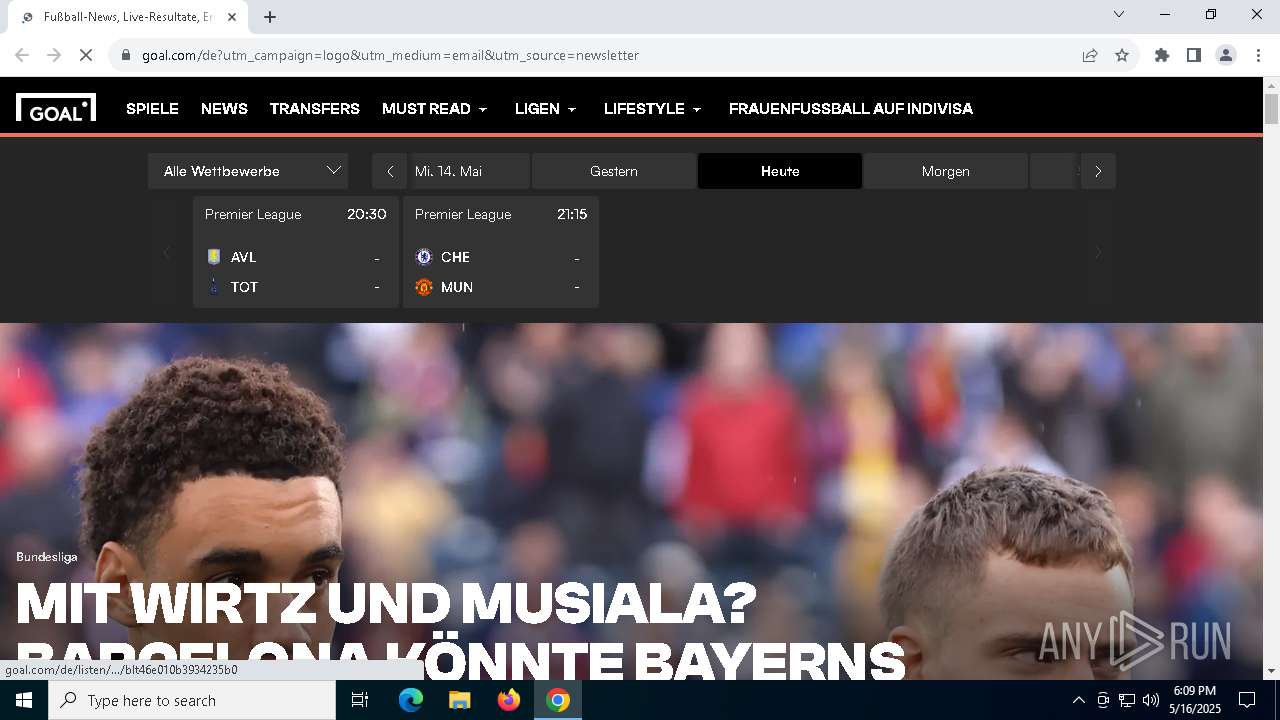Go to TRANSFERS page
This screenshot has height=720, width=1280.
tap(314, 108)
